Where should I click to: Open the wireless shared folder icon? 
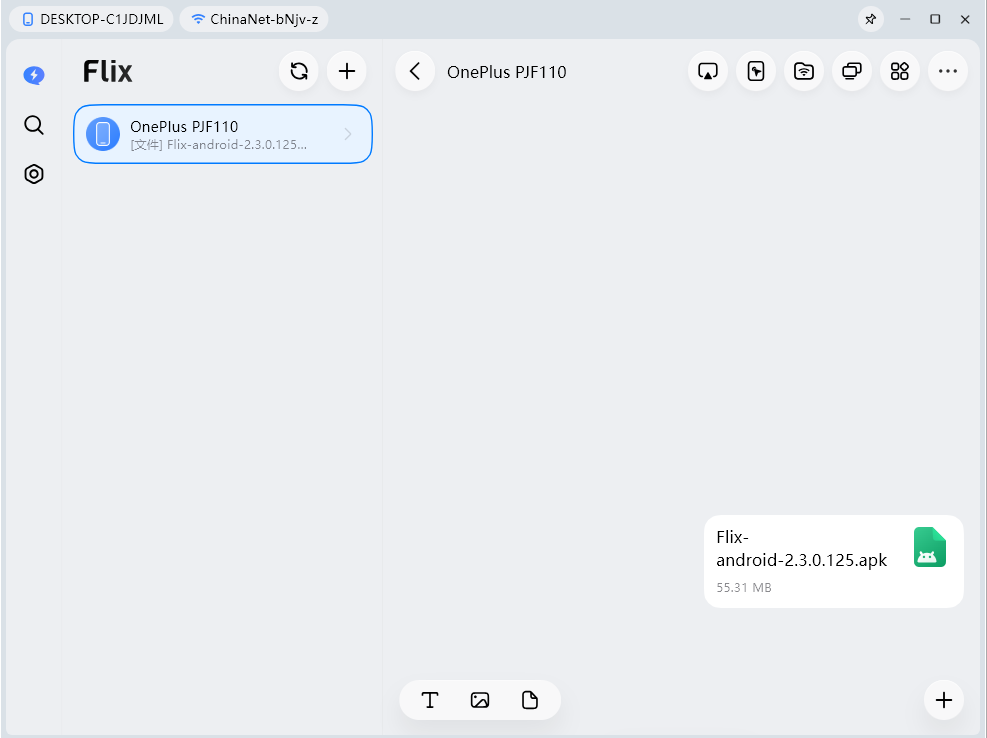point(804,71)
